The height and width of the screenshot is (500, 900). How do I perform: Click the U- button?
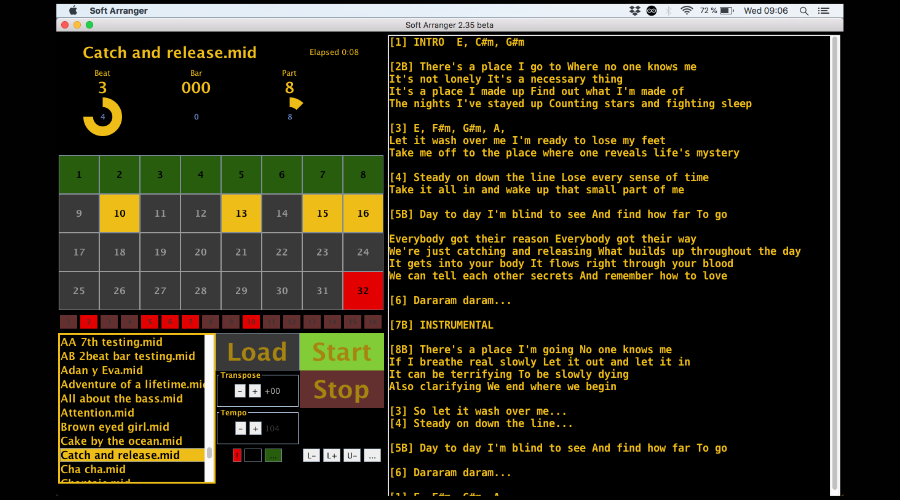(352, 456)
